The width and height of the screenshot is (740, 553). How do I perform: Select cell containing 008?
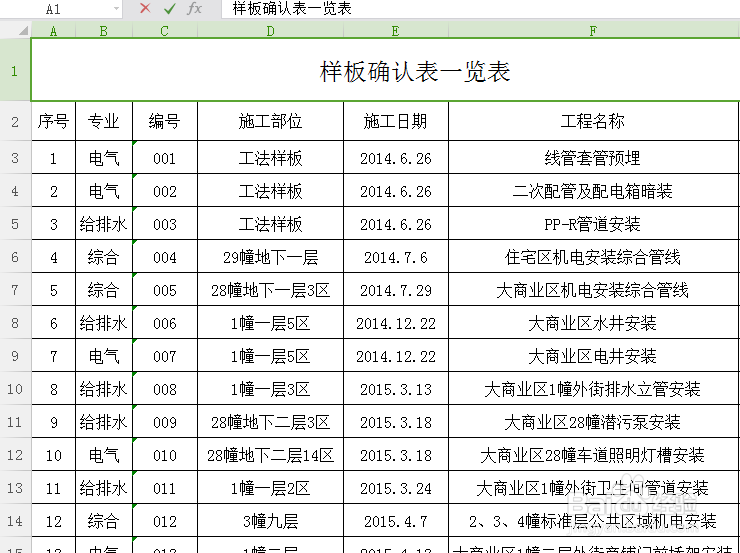pyautogui.click(x=165, y=389)
